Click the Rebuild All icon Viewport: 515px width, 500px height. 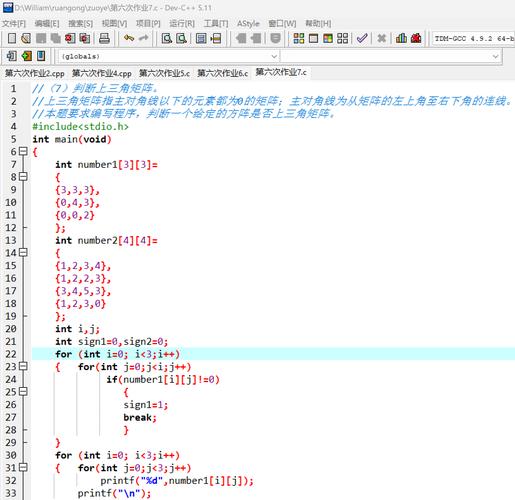[342, 38]
